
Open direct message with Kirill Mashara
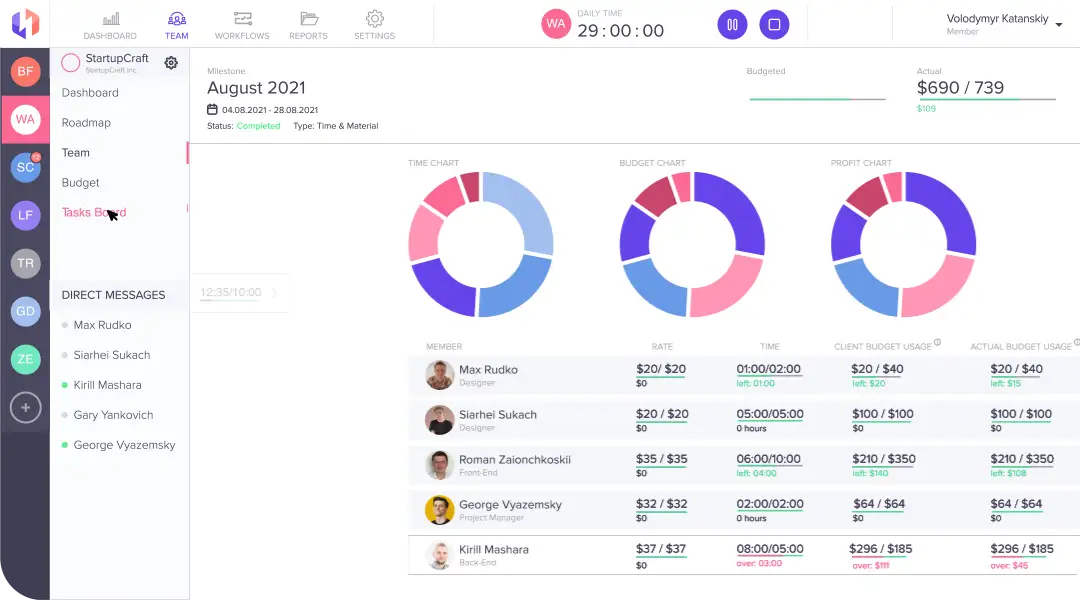(107, 385)
